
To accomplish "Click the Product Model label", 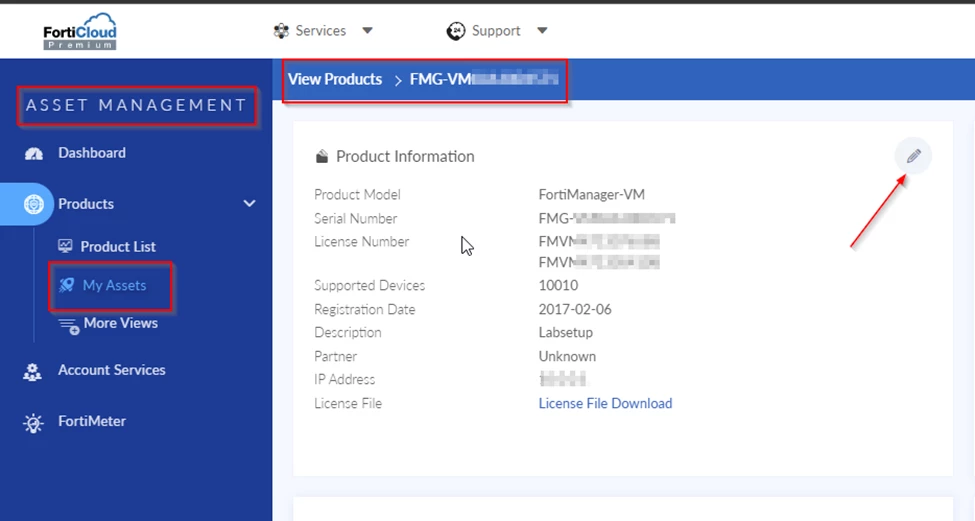I will (x=357, y=195).
